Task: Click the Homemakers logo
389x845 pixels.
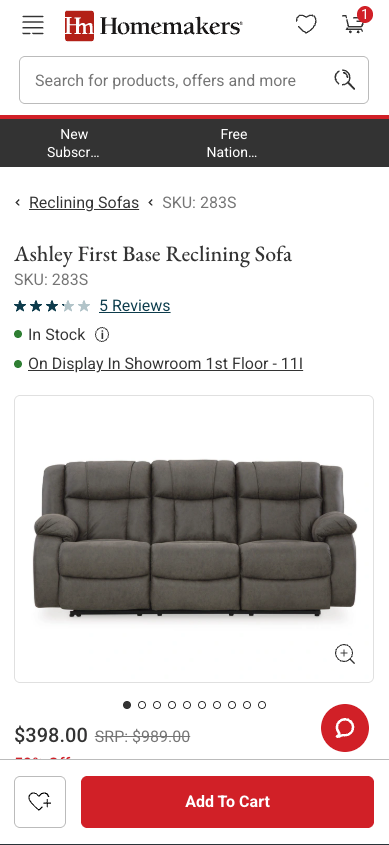Action: click(x=154, y=25)
